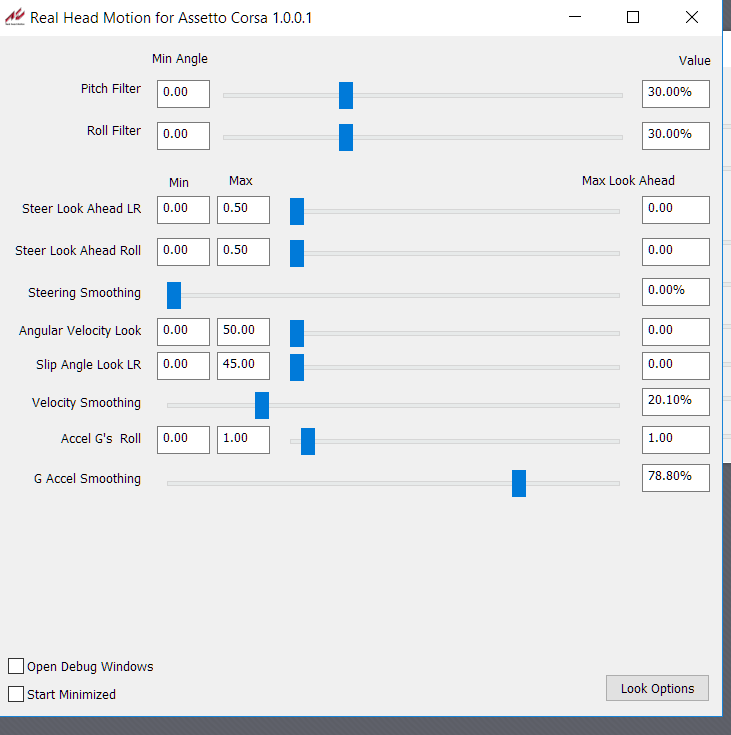Select the Pitch Filter 30.00% value field

676,94
